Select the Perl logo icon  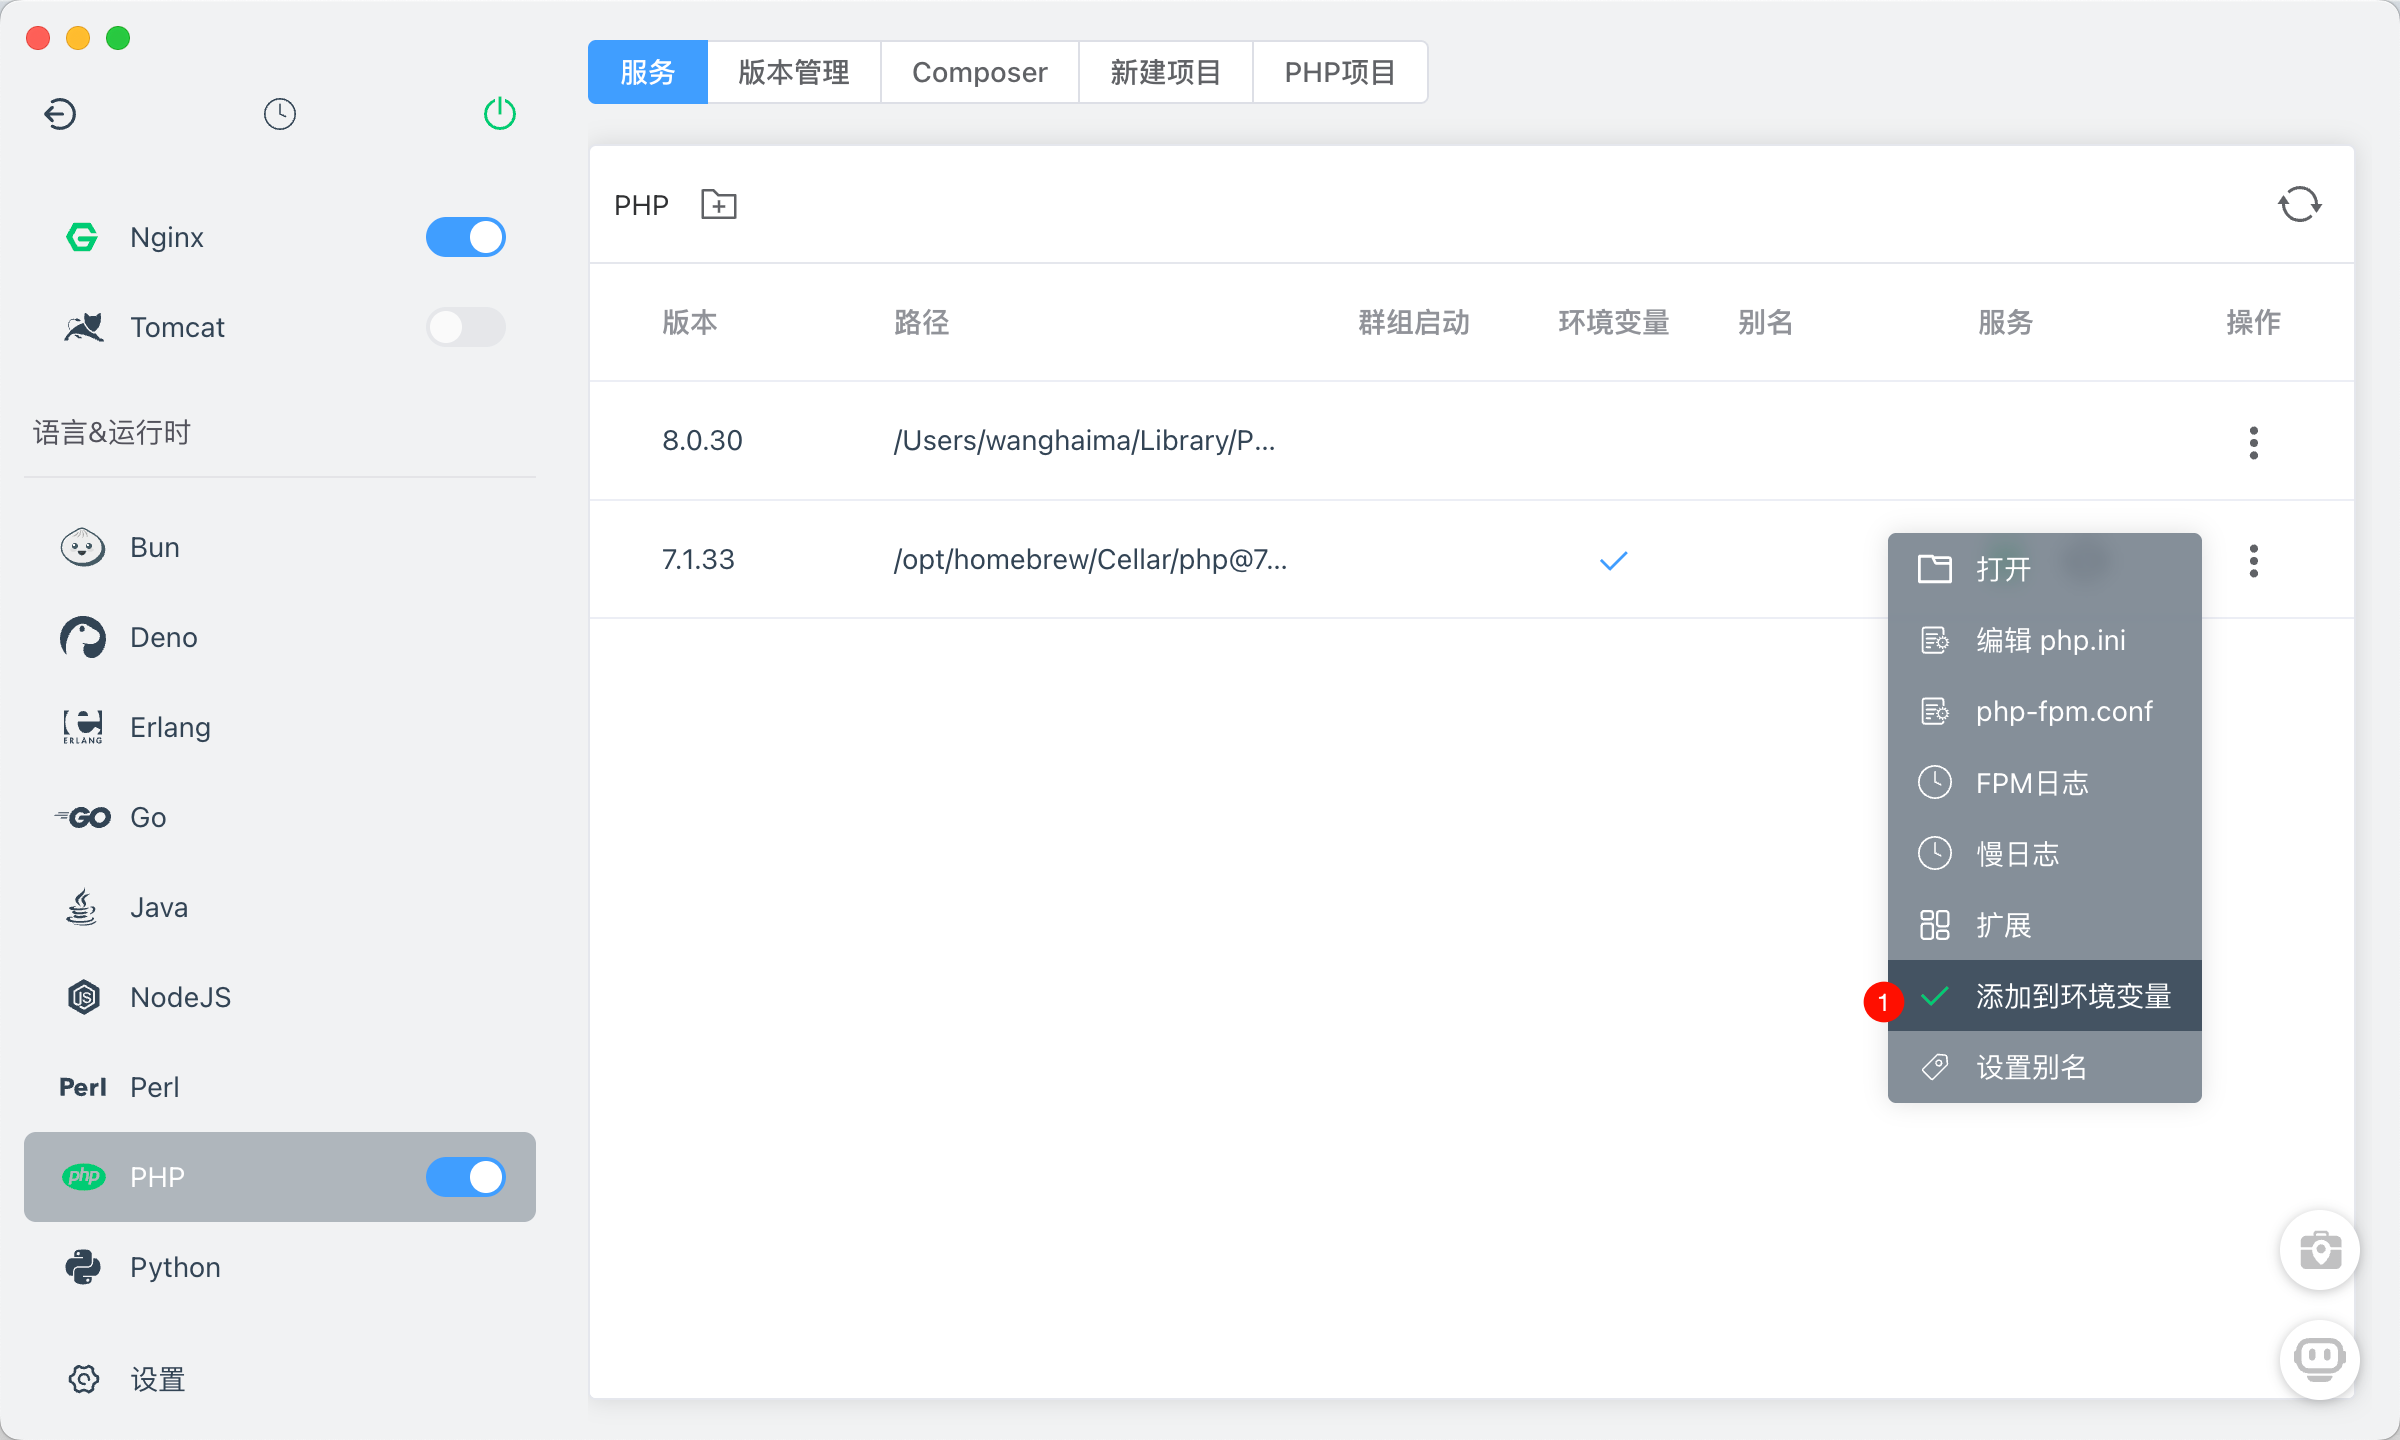tap(82, 1087)
